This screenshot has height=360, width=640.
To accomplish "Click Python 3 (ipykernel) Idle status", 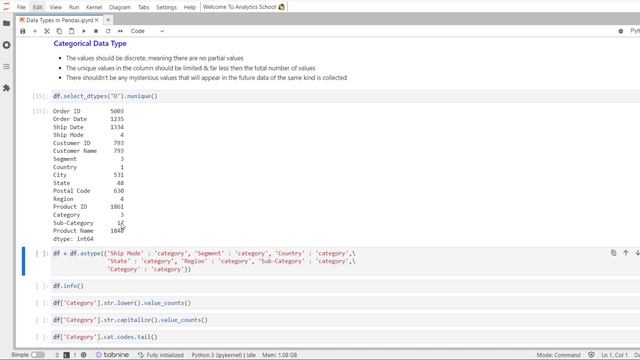I will (x=224, y=355).
